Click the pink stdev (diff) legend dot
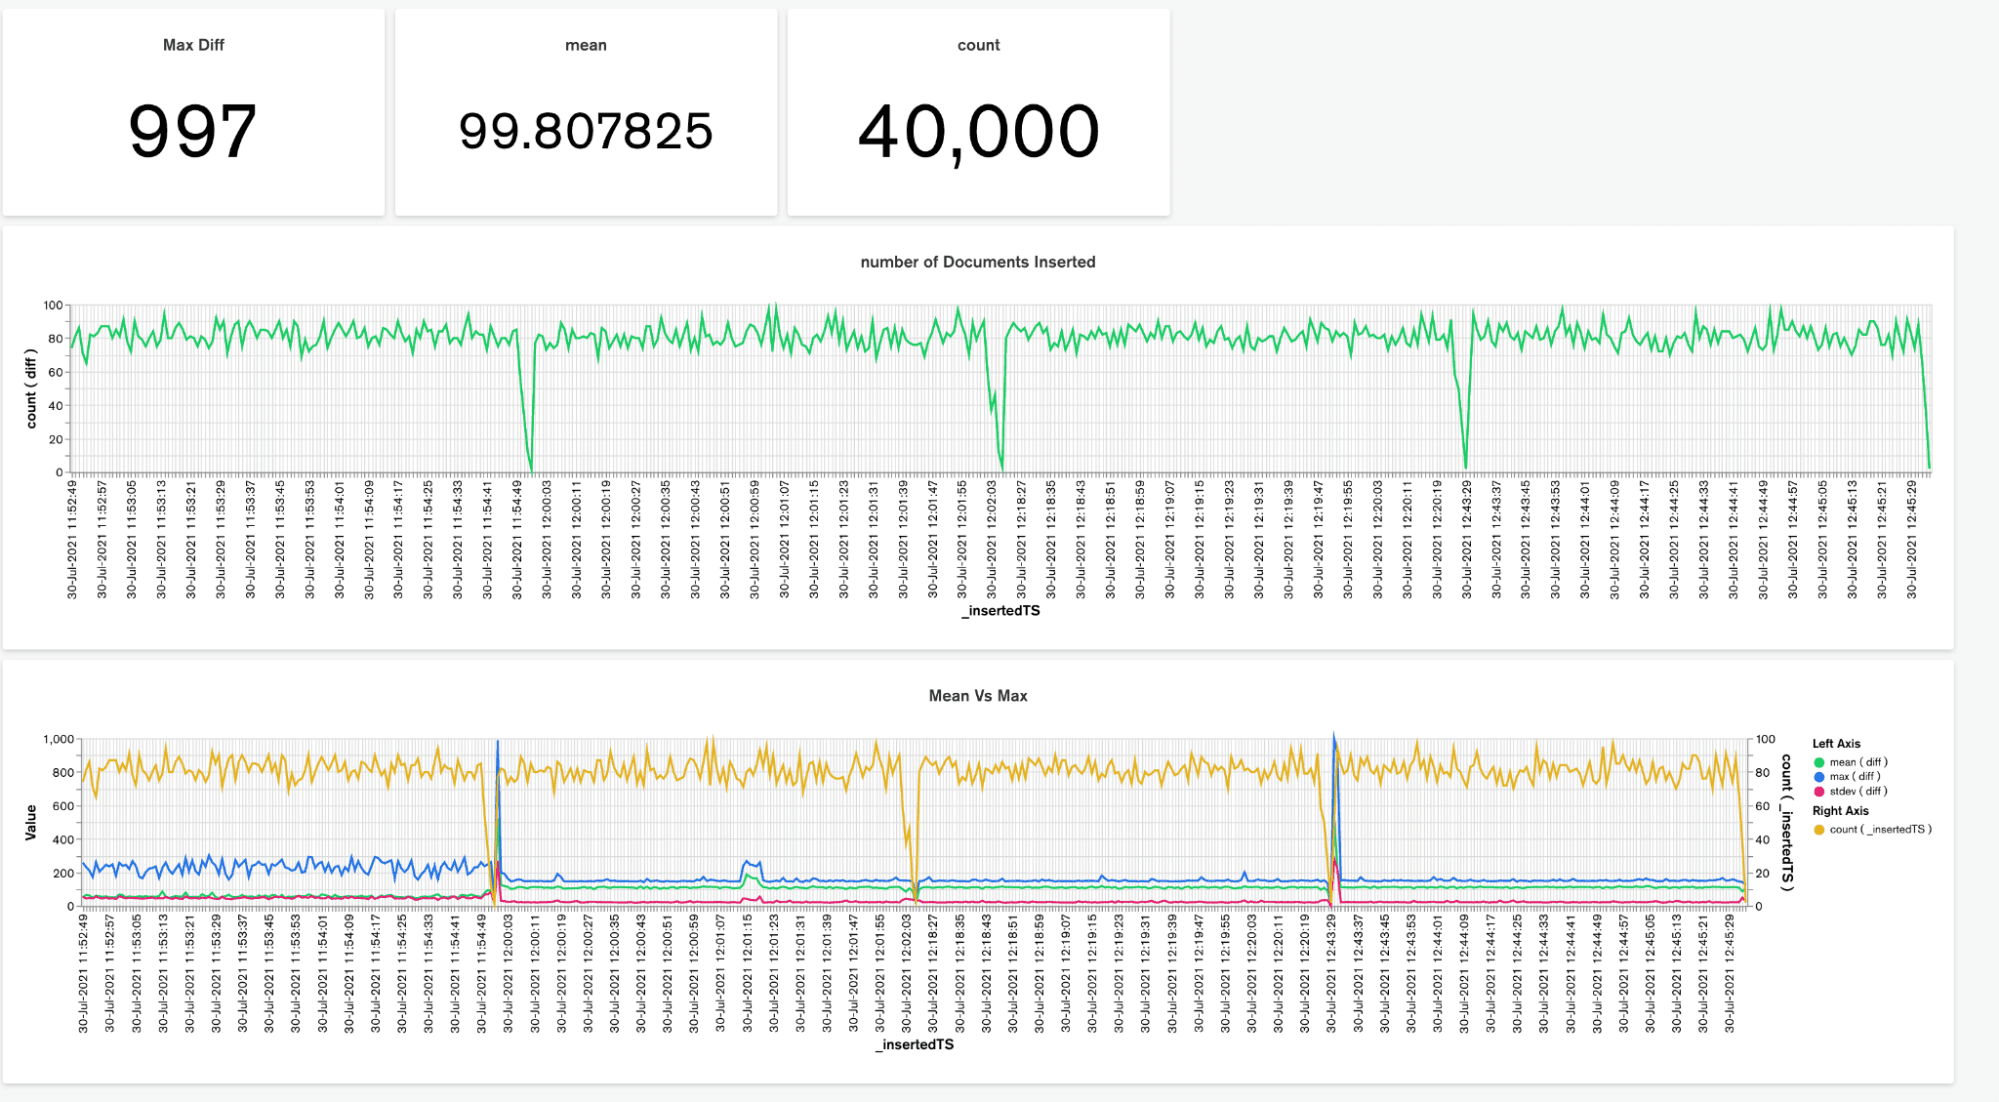Viewport: 1999px width, 1102px height. click(x=1819, y=791)
